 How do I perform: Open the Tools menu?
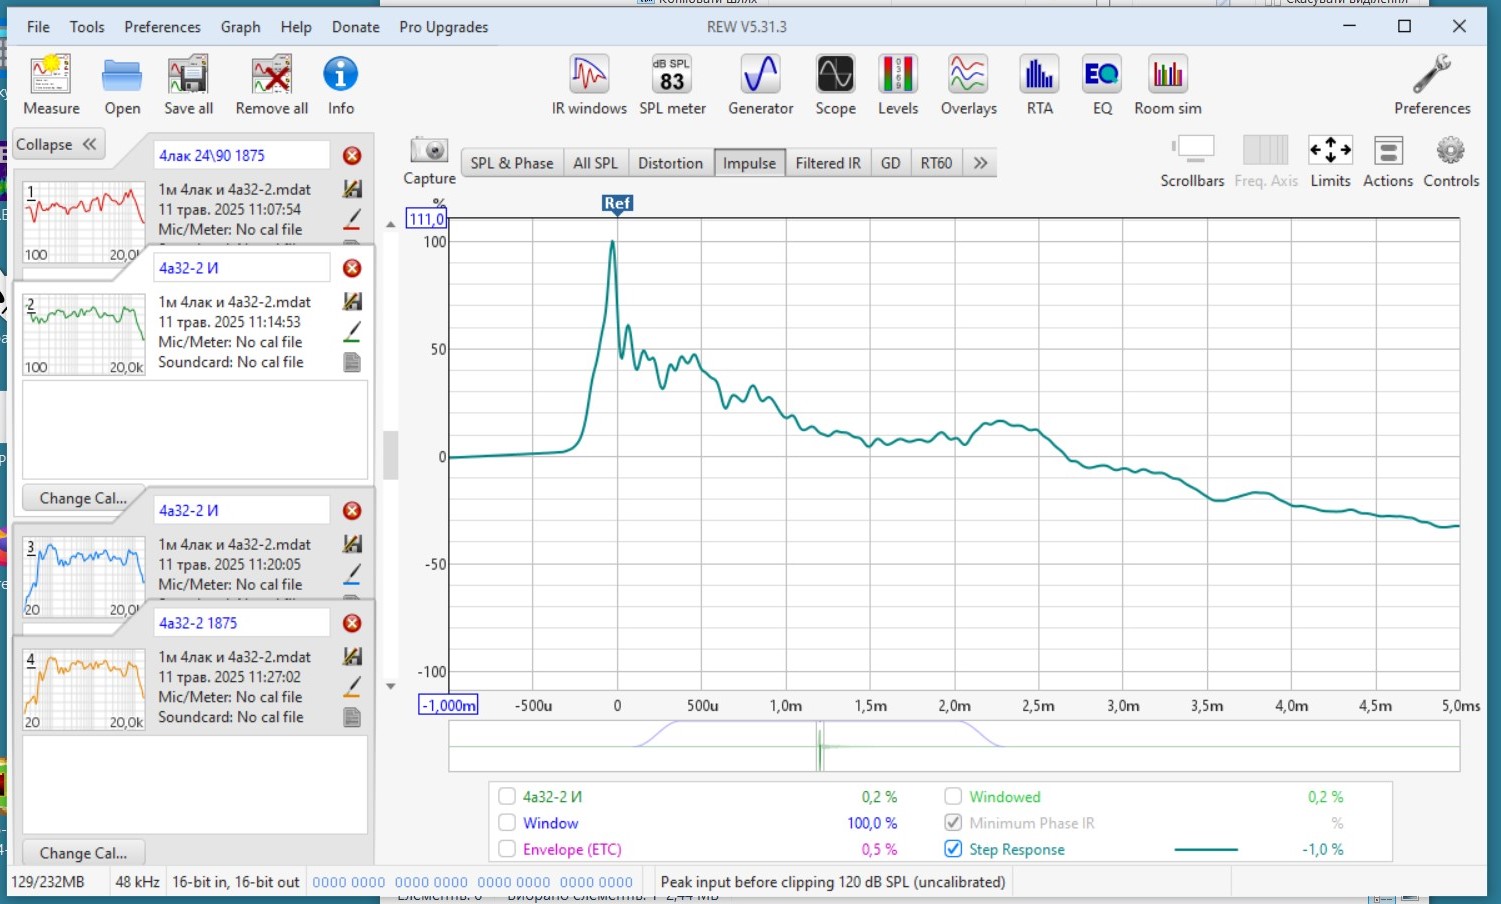pos(87,27)
